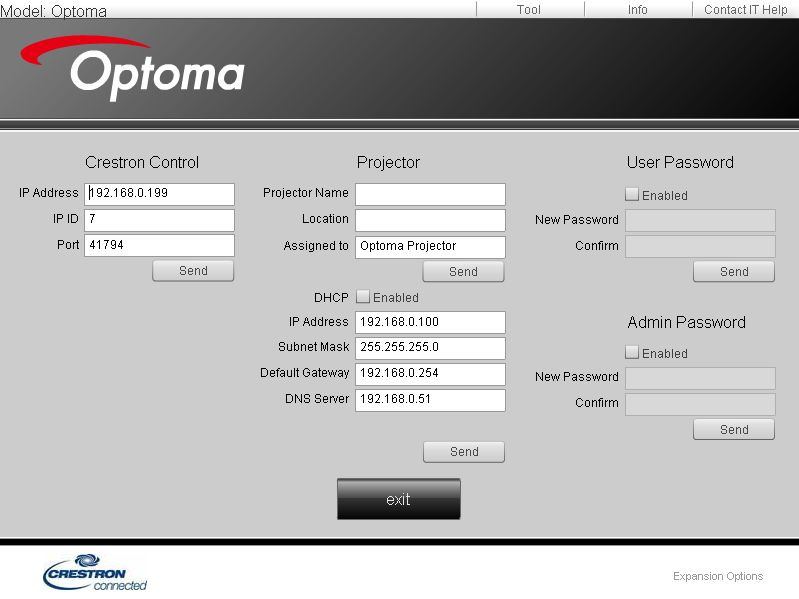Click the Projector Name label
This screenshot has width=799, height=599.
pyautogui.click(x=306, y=193)
